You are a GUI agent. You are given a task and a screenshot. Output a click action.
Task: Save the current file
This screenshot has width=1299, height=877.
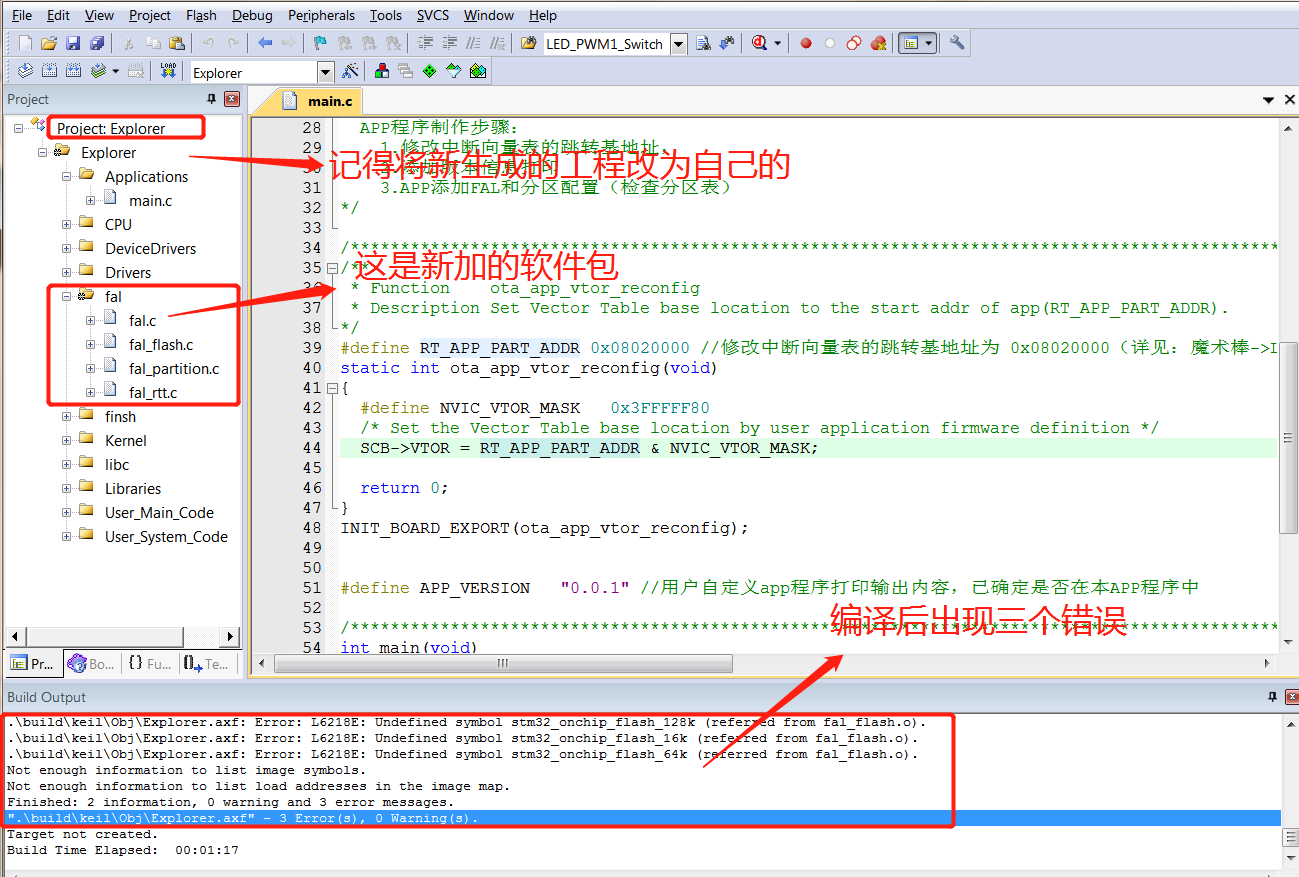click(x=72, y=43)
